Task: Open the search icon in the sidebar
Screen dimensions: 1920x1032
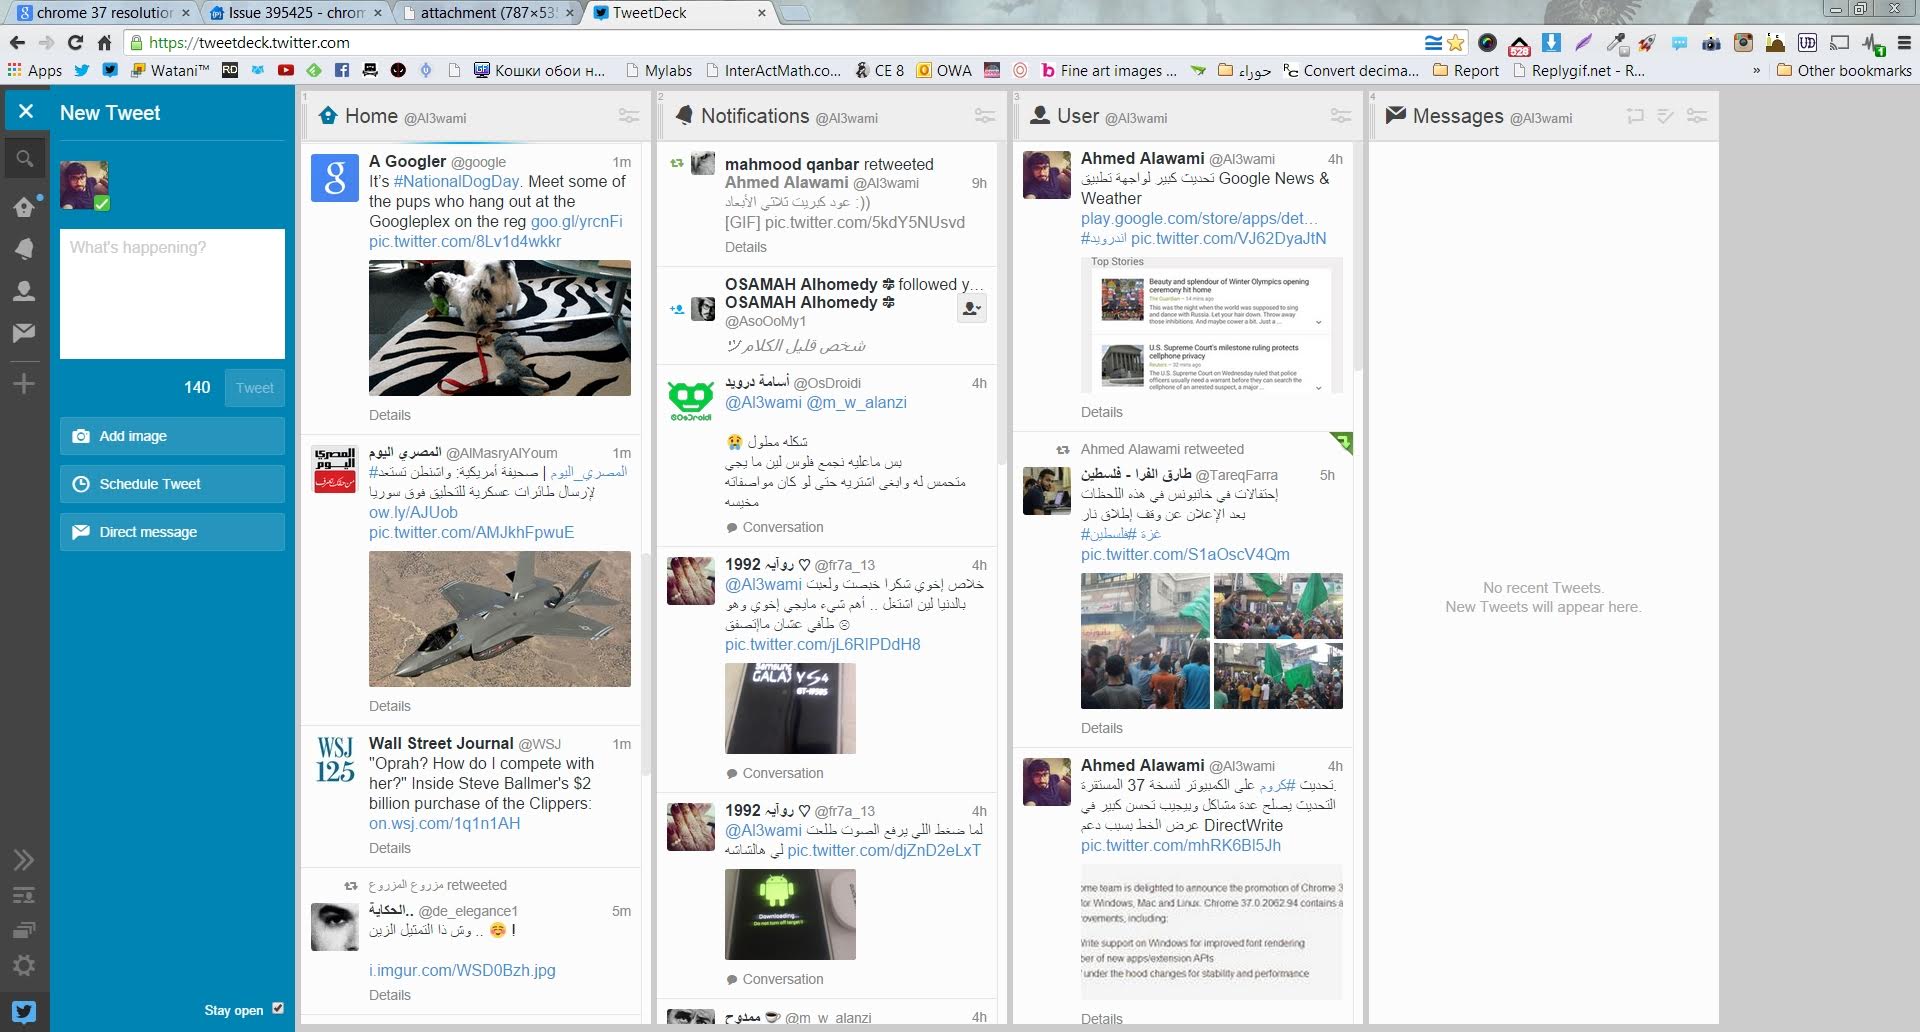Action: click(x=25, y=159)
